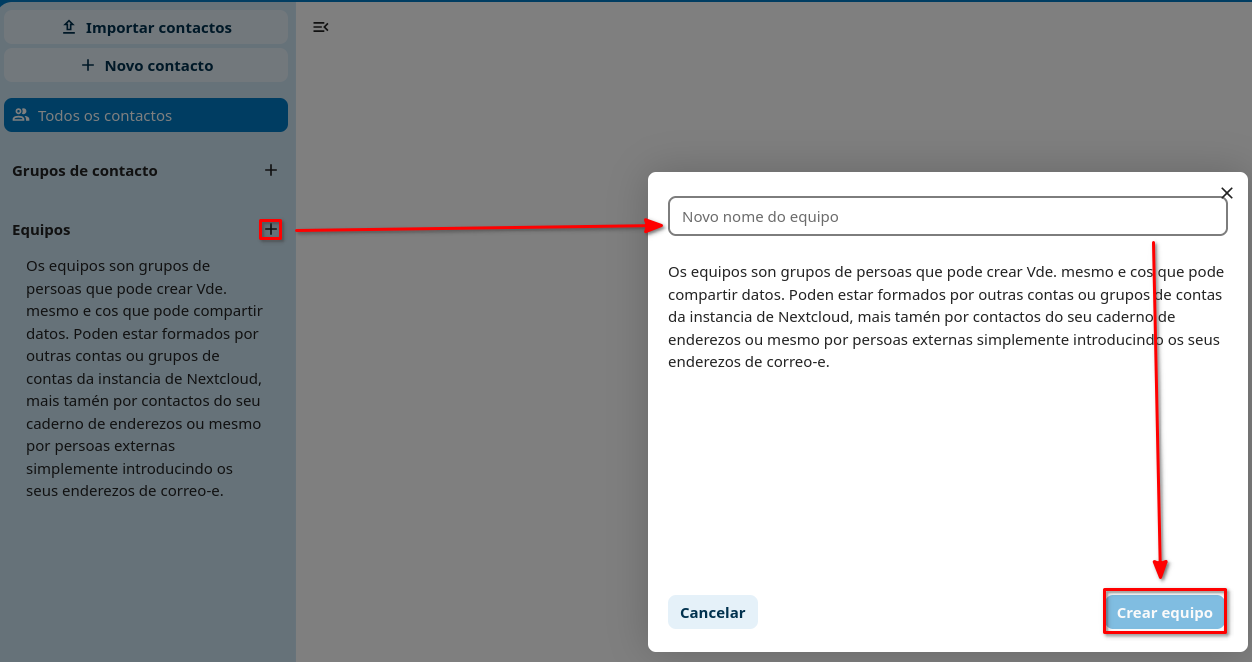Click Cancelar to dismiss the dialog
Screen dimensions: 1252x662
tap(712, 611)
